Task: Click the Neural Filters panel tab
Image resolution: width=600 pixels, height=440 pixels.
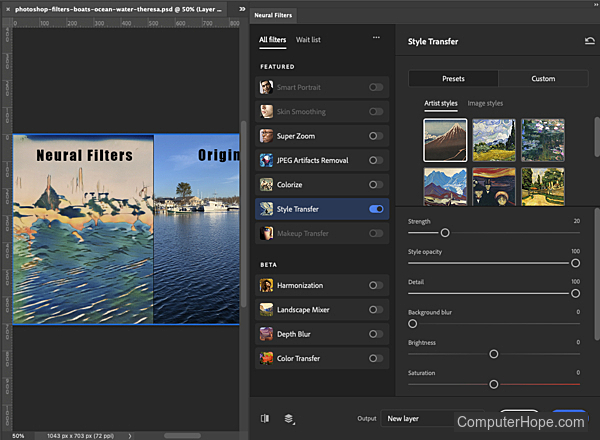Action: (x=273, y=15)
